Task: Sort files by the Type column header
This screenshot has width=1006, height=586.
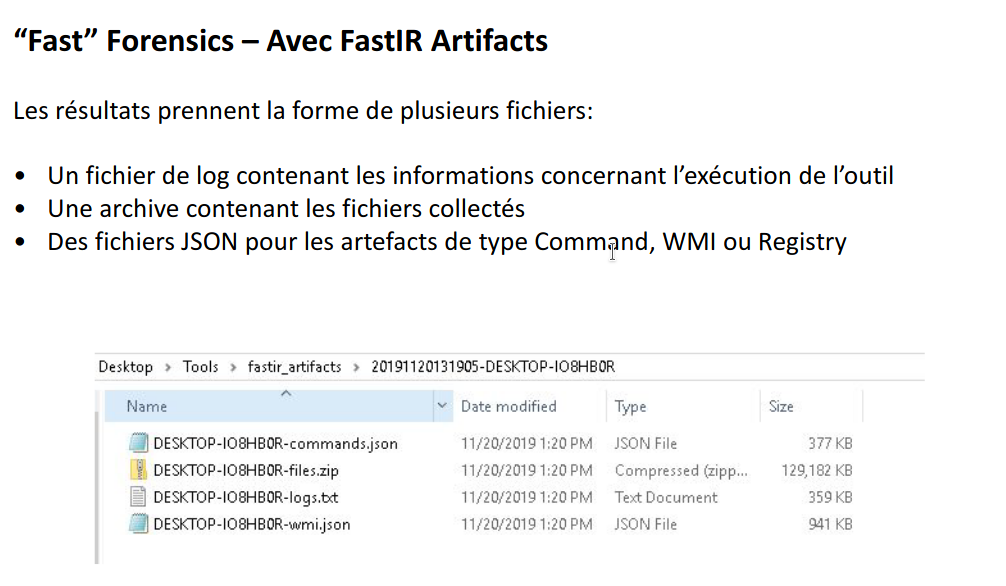Action: pyautogui.click(x=631, y=406)
